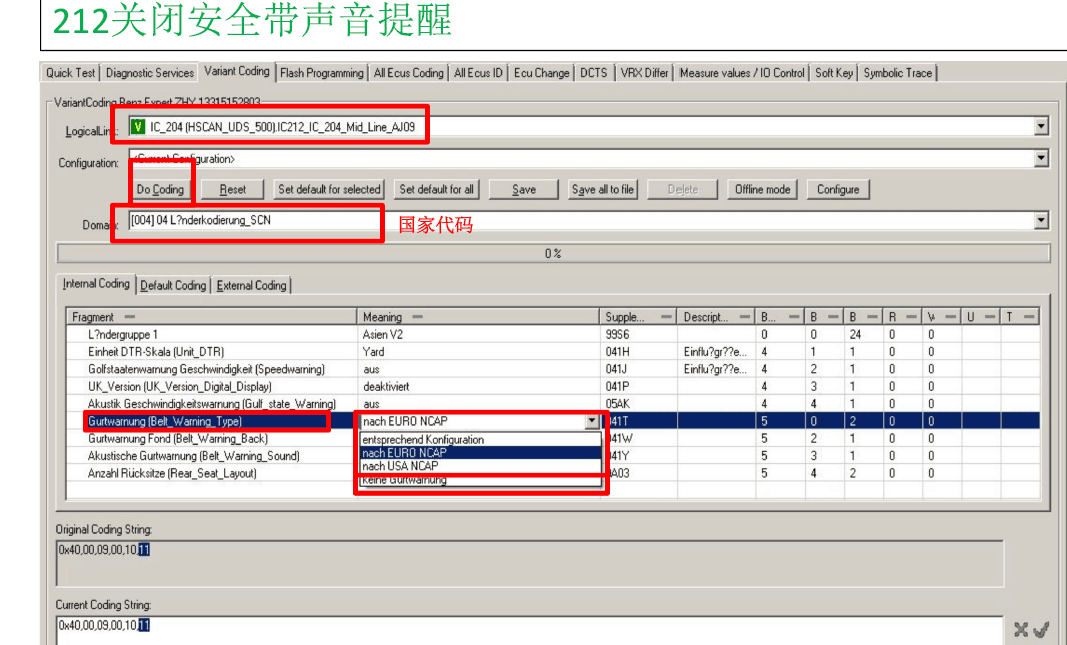Click the Fragment column filter icon

[129, 317]
